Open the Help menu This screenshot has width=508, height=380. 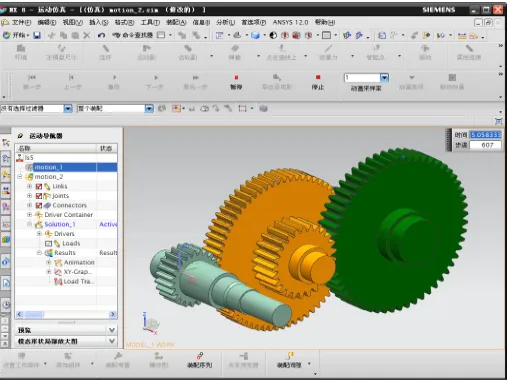pyautogui.click(x=325, y=22)
